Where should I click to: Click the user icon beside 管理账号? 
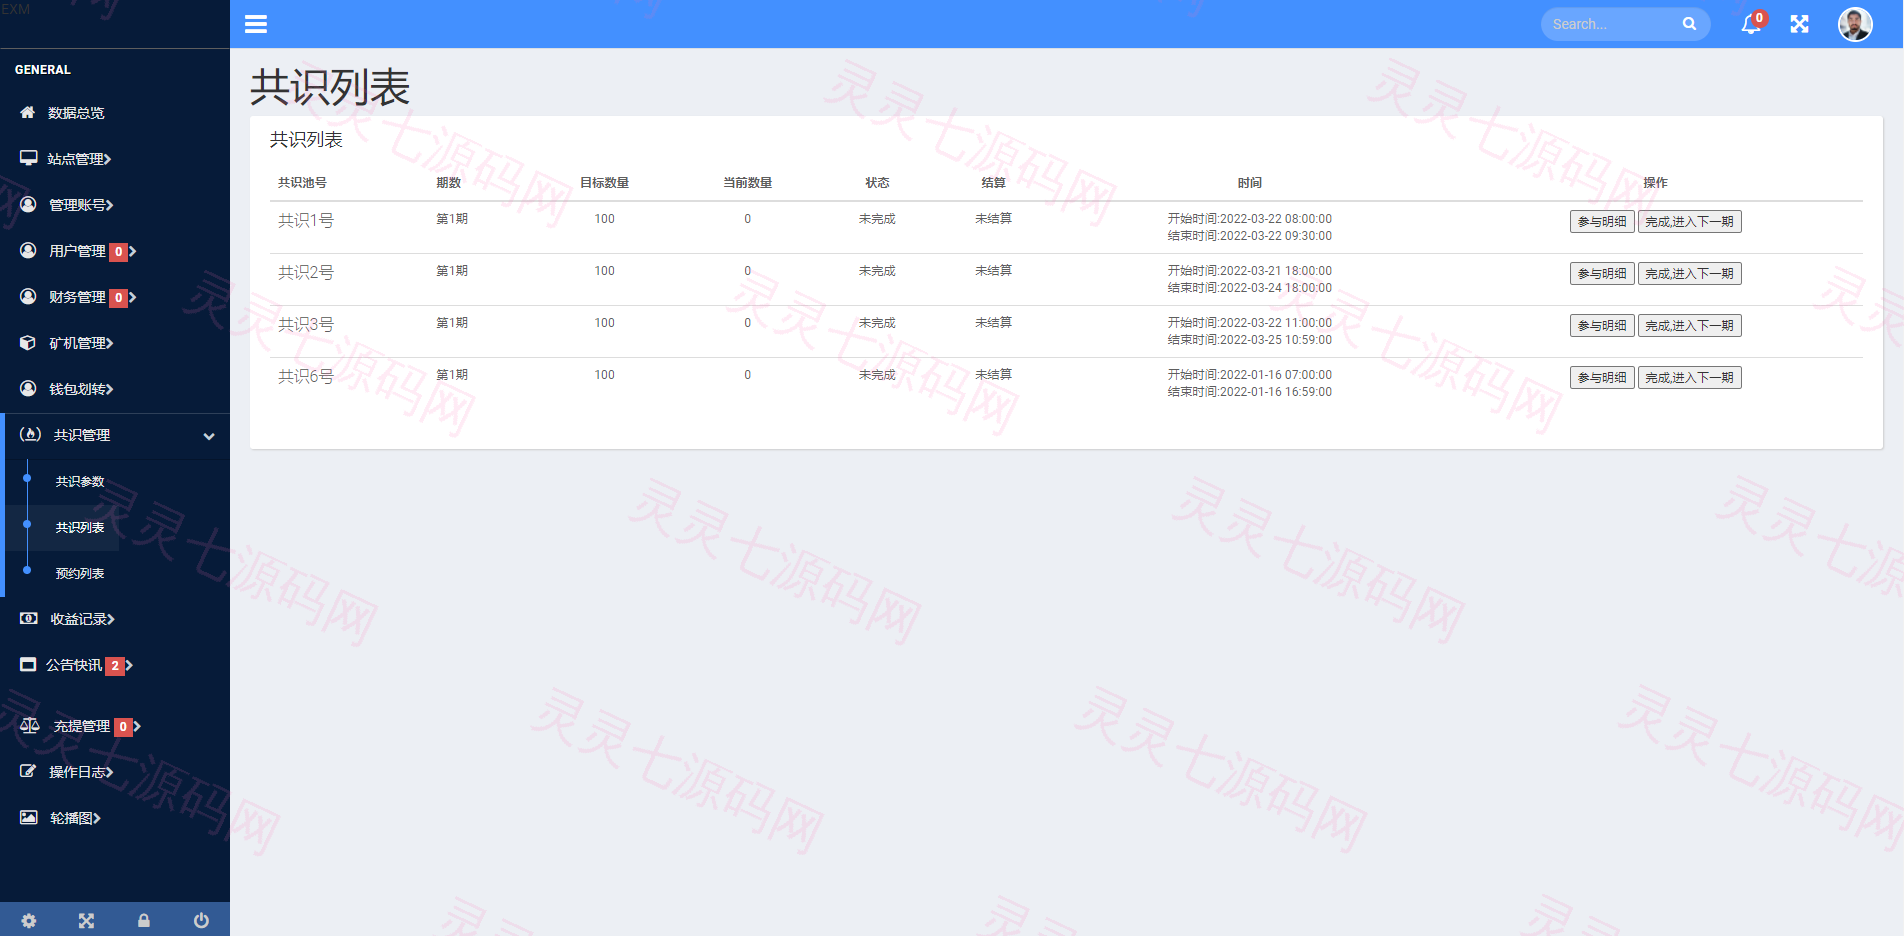29,204
